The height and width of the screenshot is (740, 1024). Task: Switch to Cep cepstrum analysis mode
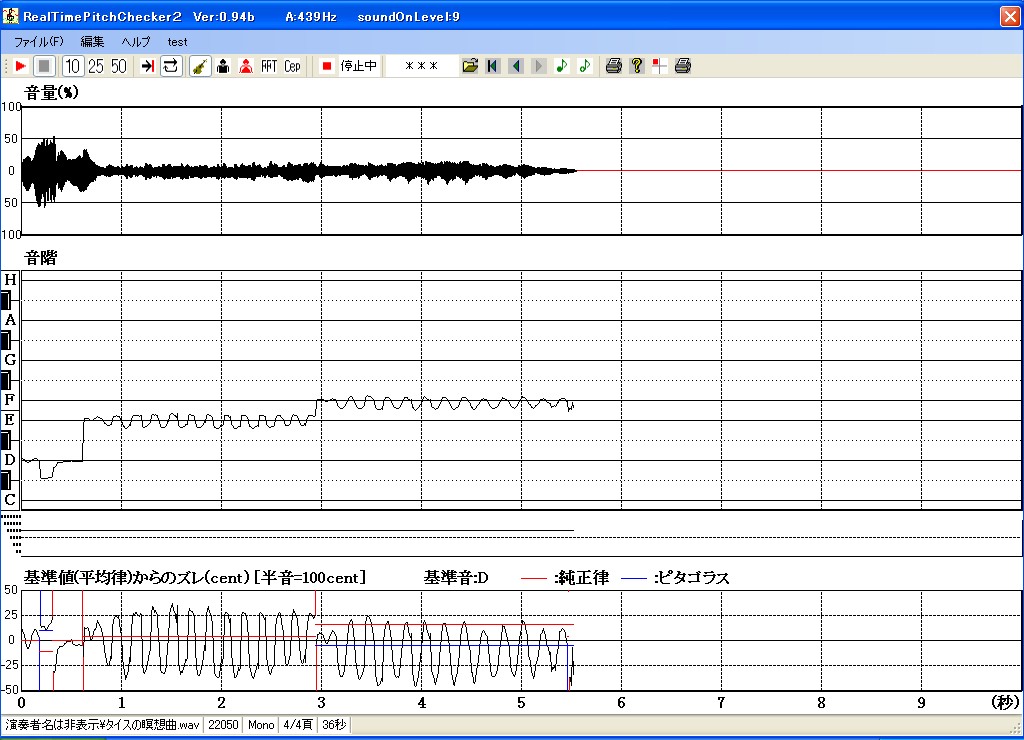293,66
